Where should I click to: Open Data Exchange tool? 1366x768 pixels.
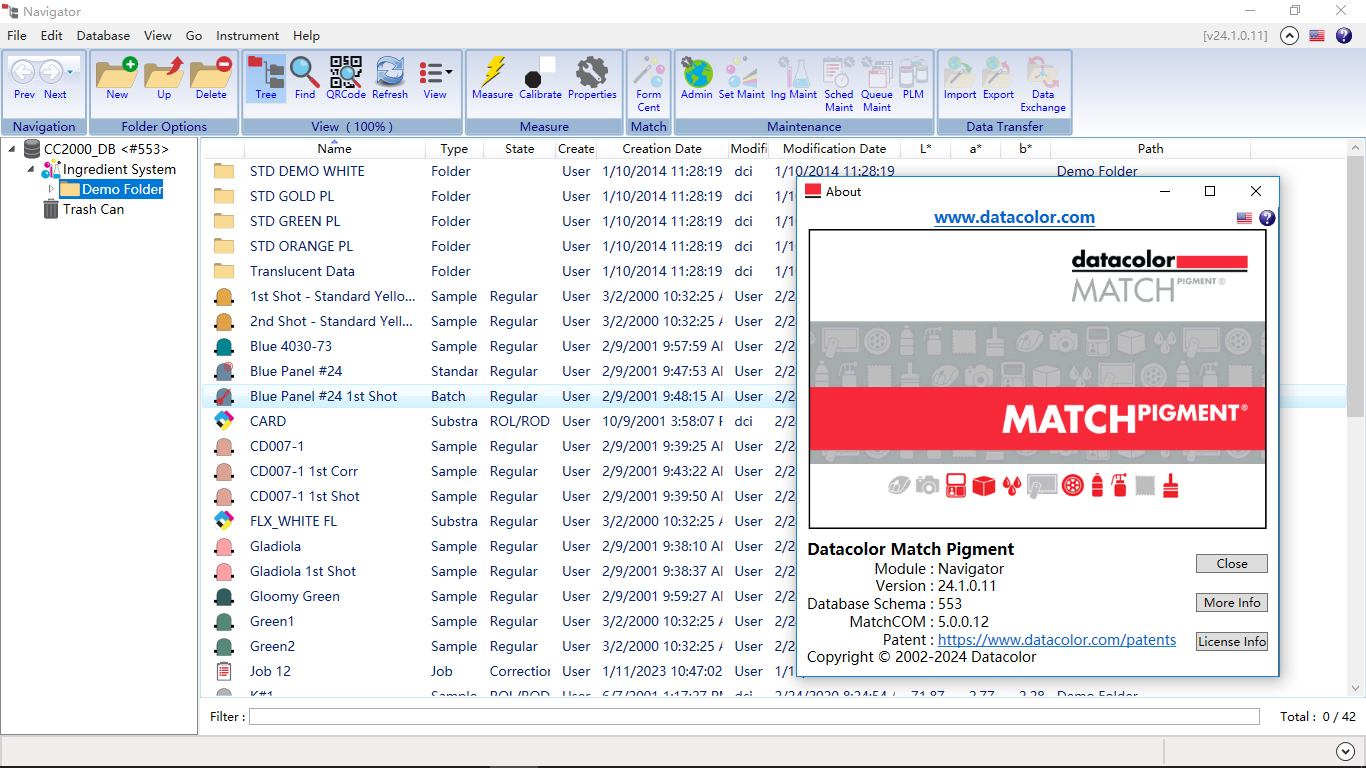tap(1043, 84)
